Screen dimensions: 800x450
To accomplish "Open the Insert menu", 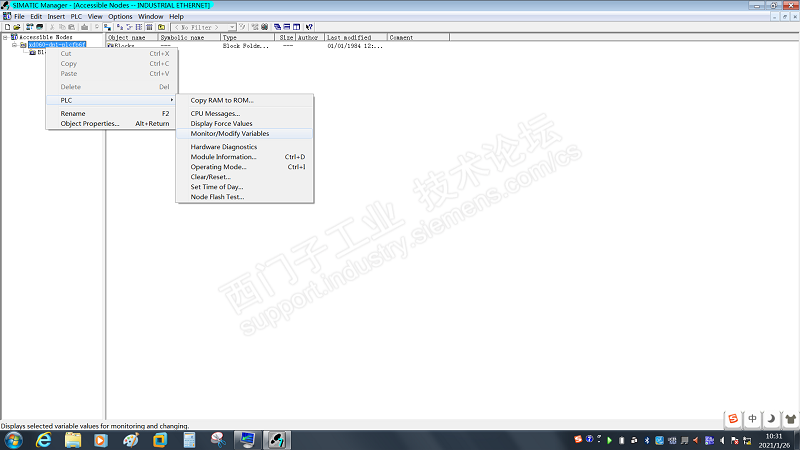I will 56,16.
